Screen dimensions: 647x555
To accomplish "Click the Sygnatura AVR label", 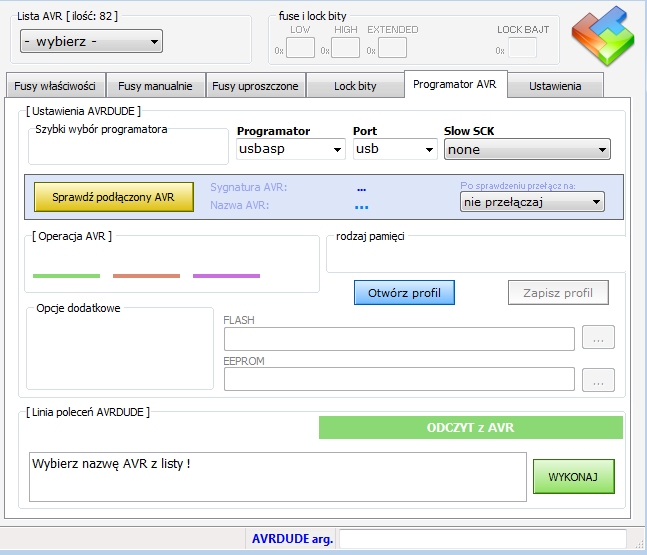I will [249, 187].
